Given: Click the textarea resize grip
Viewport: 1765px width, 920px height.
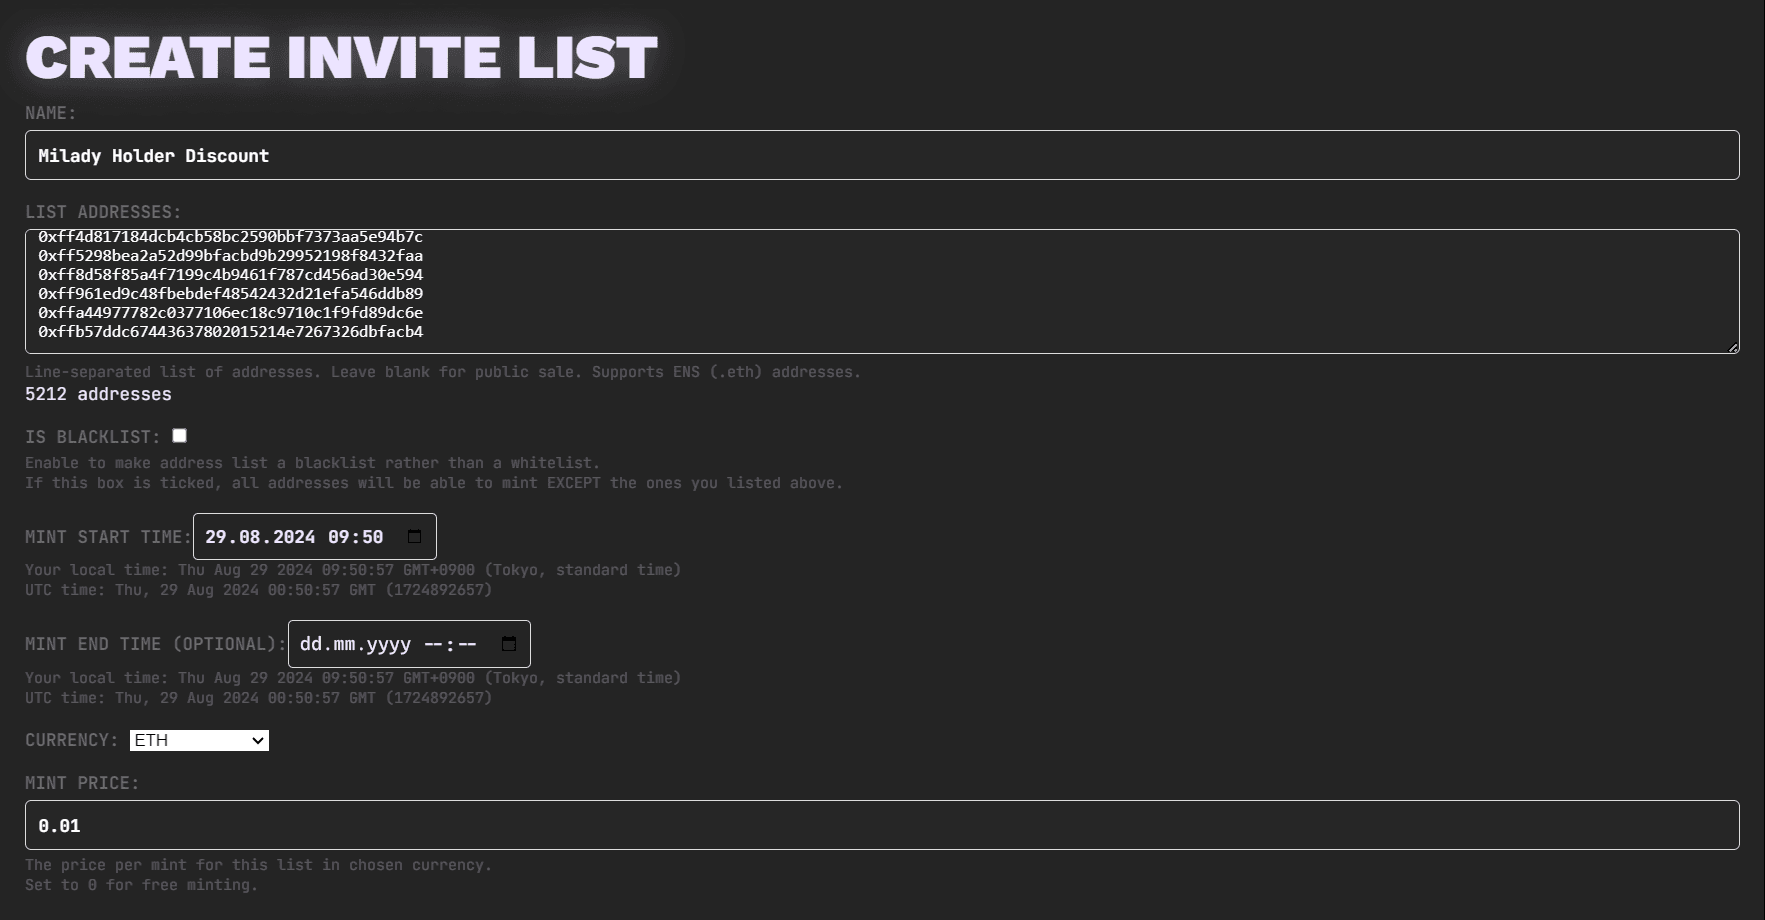Looking at the screenshot, I should click(x=1735, y=347).
